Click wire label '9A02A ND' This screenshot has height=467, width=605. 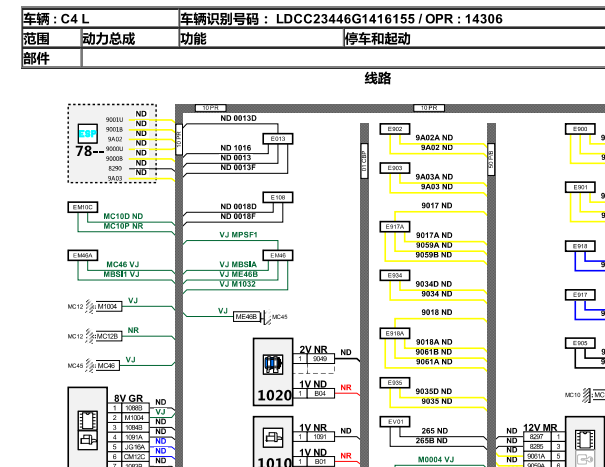434,138
